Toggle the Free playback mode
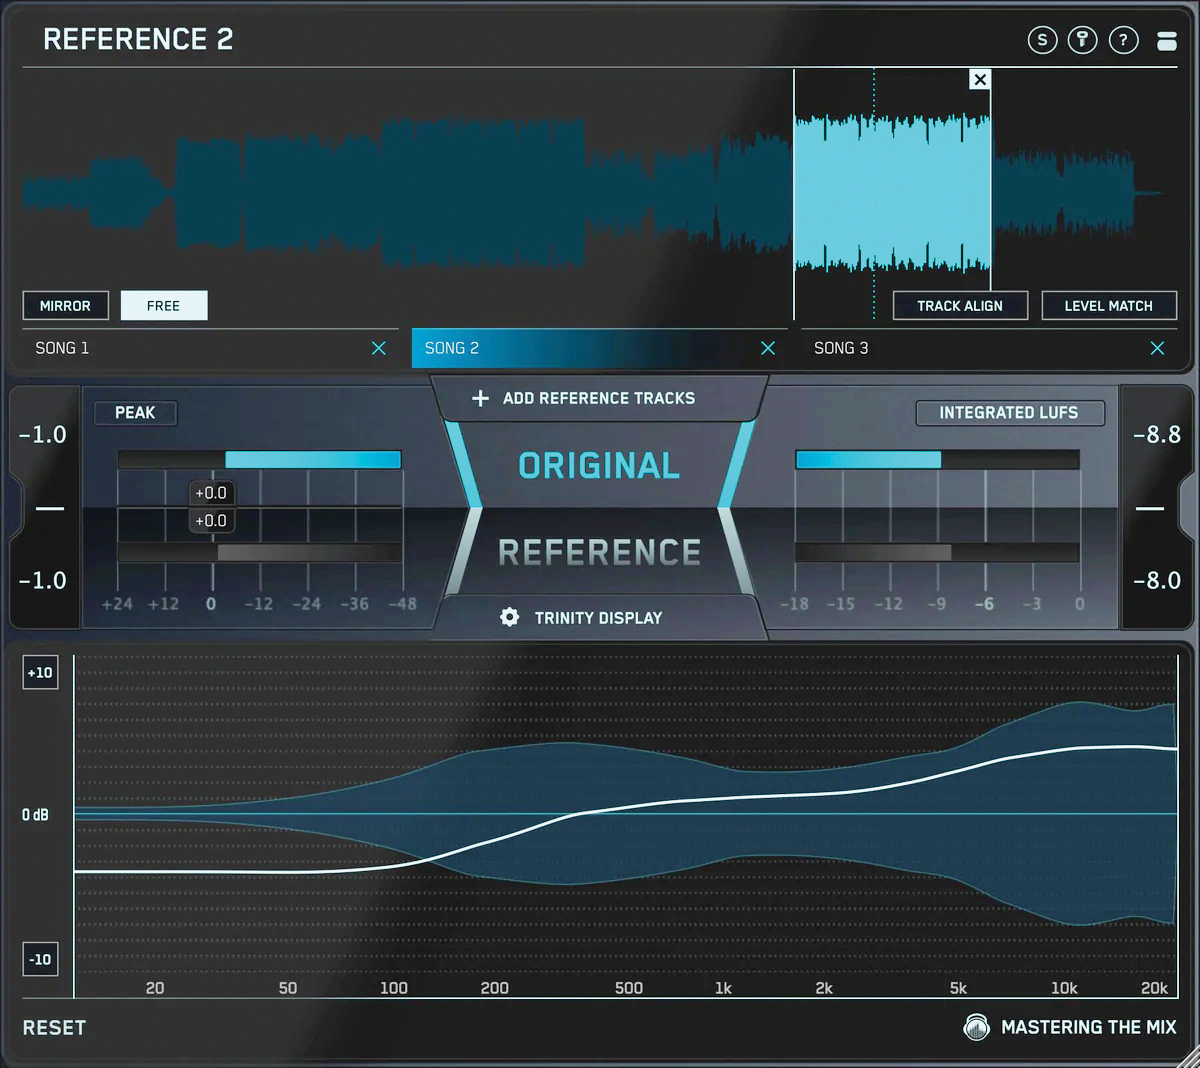The height and width of the screenshot is (1068, 1200). 164,306
